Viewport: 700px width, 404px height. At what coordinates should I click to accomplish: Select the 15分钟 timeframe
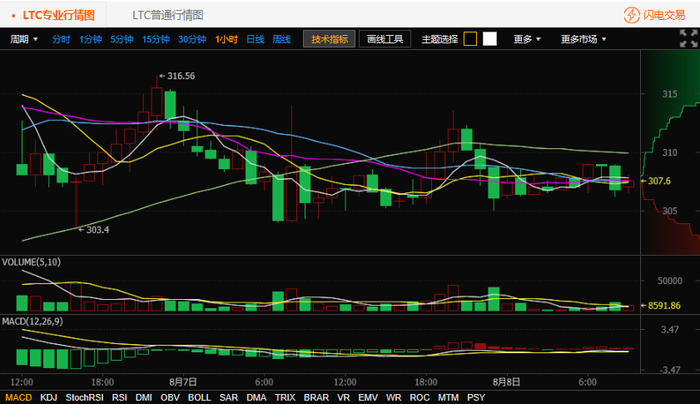(x=156, y=39)
